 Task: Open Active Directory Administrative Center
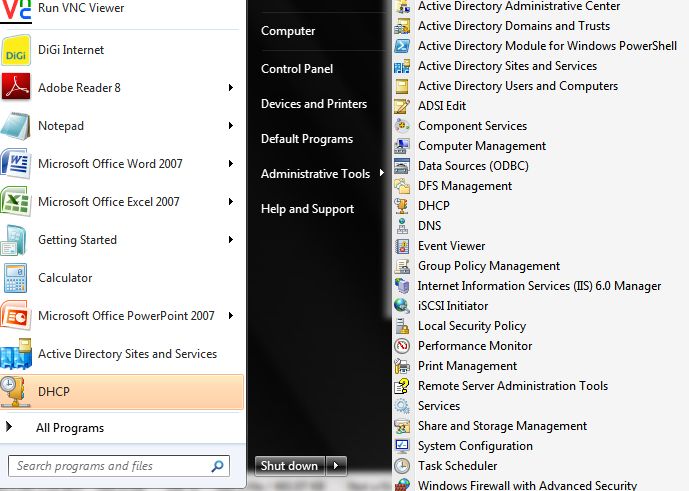(519, 6)
